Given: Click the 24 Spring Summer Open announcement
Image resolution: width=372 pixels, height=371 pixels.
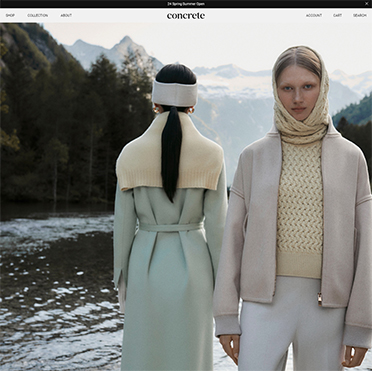Looking at the screenshot, I should pyautogui.click(x=186, y=4).
